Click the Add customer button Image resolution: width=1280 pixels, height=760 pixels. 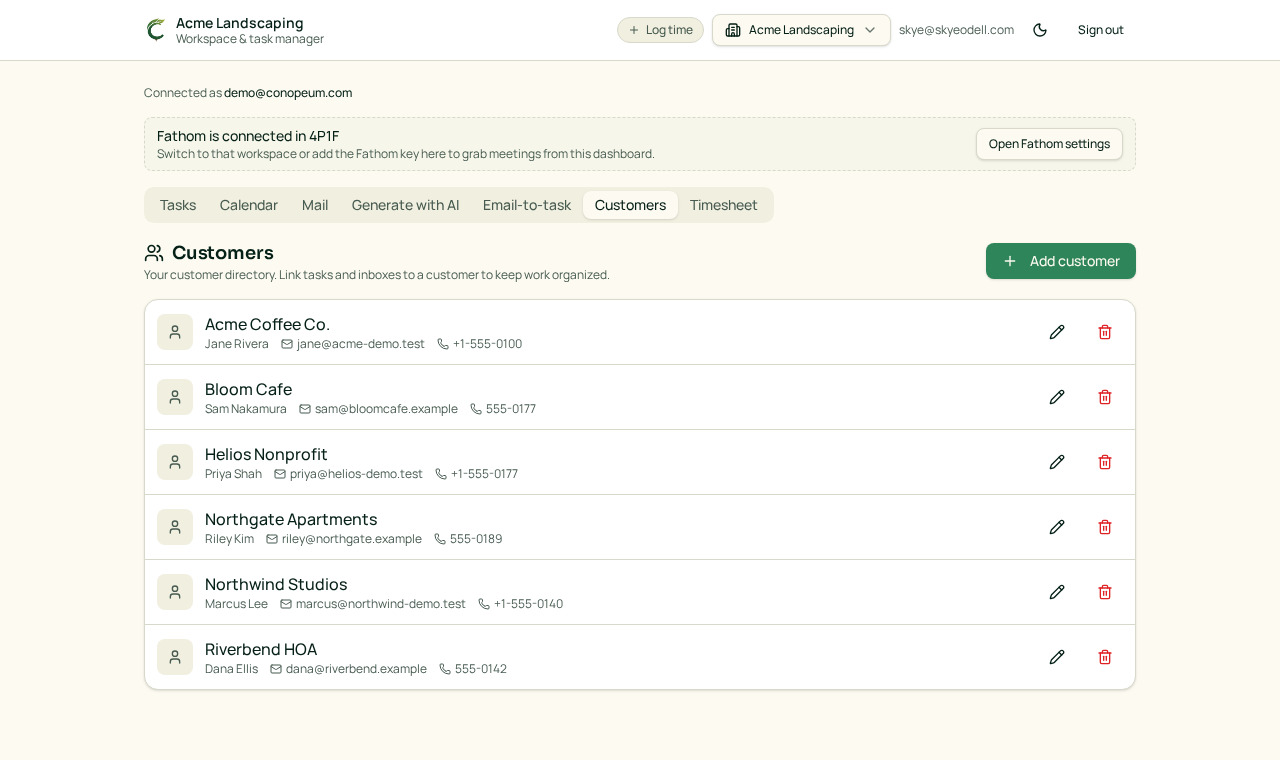click(1061, 261)
